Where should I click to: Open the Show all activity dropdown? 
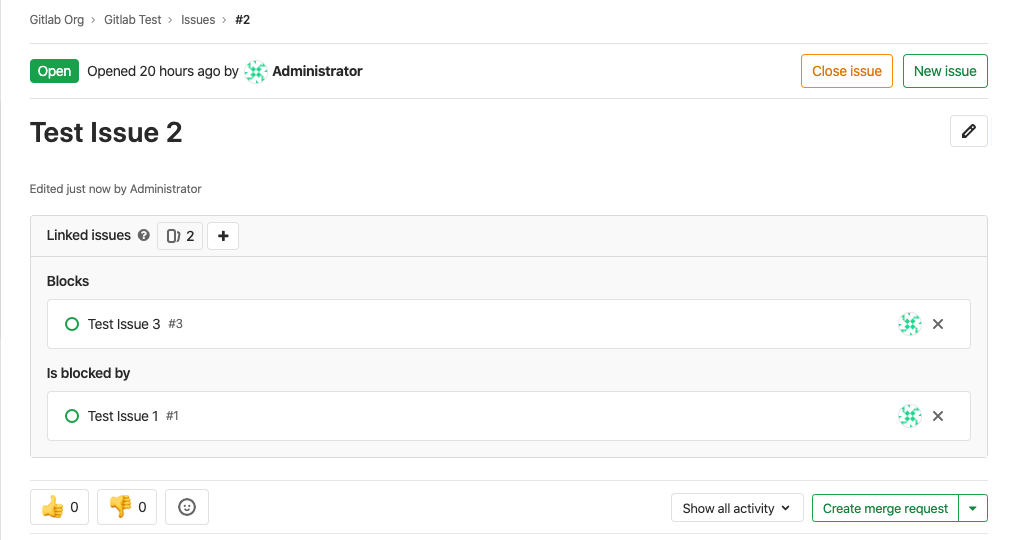click(x=736, y=508)
